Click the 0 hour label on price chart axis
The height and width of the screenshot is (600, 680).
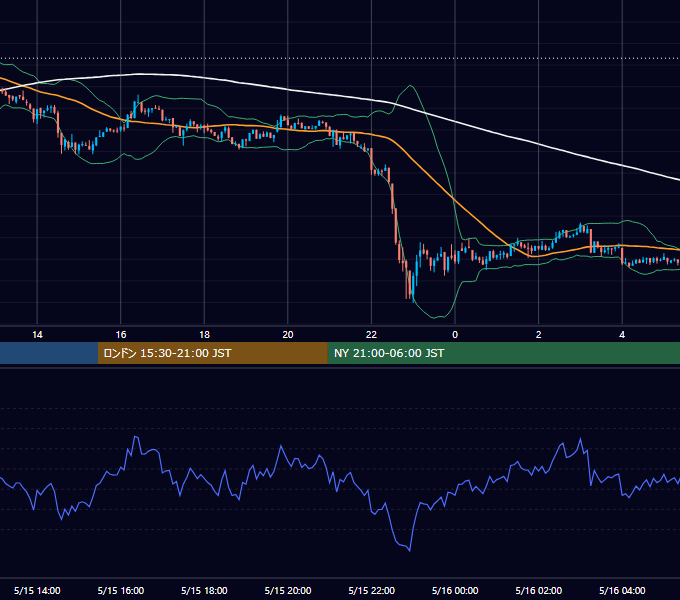[x=455, y=335]
